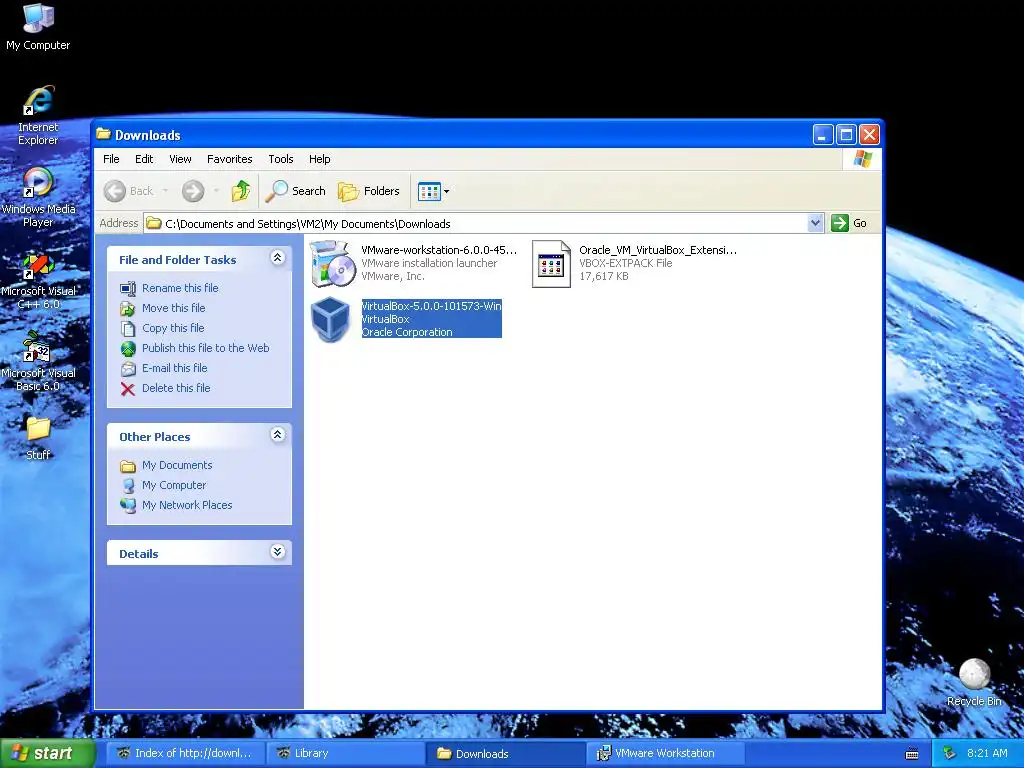
Task: Click the VMware-workstation-6.0.0 file name
Action: (439, 250)
